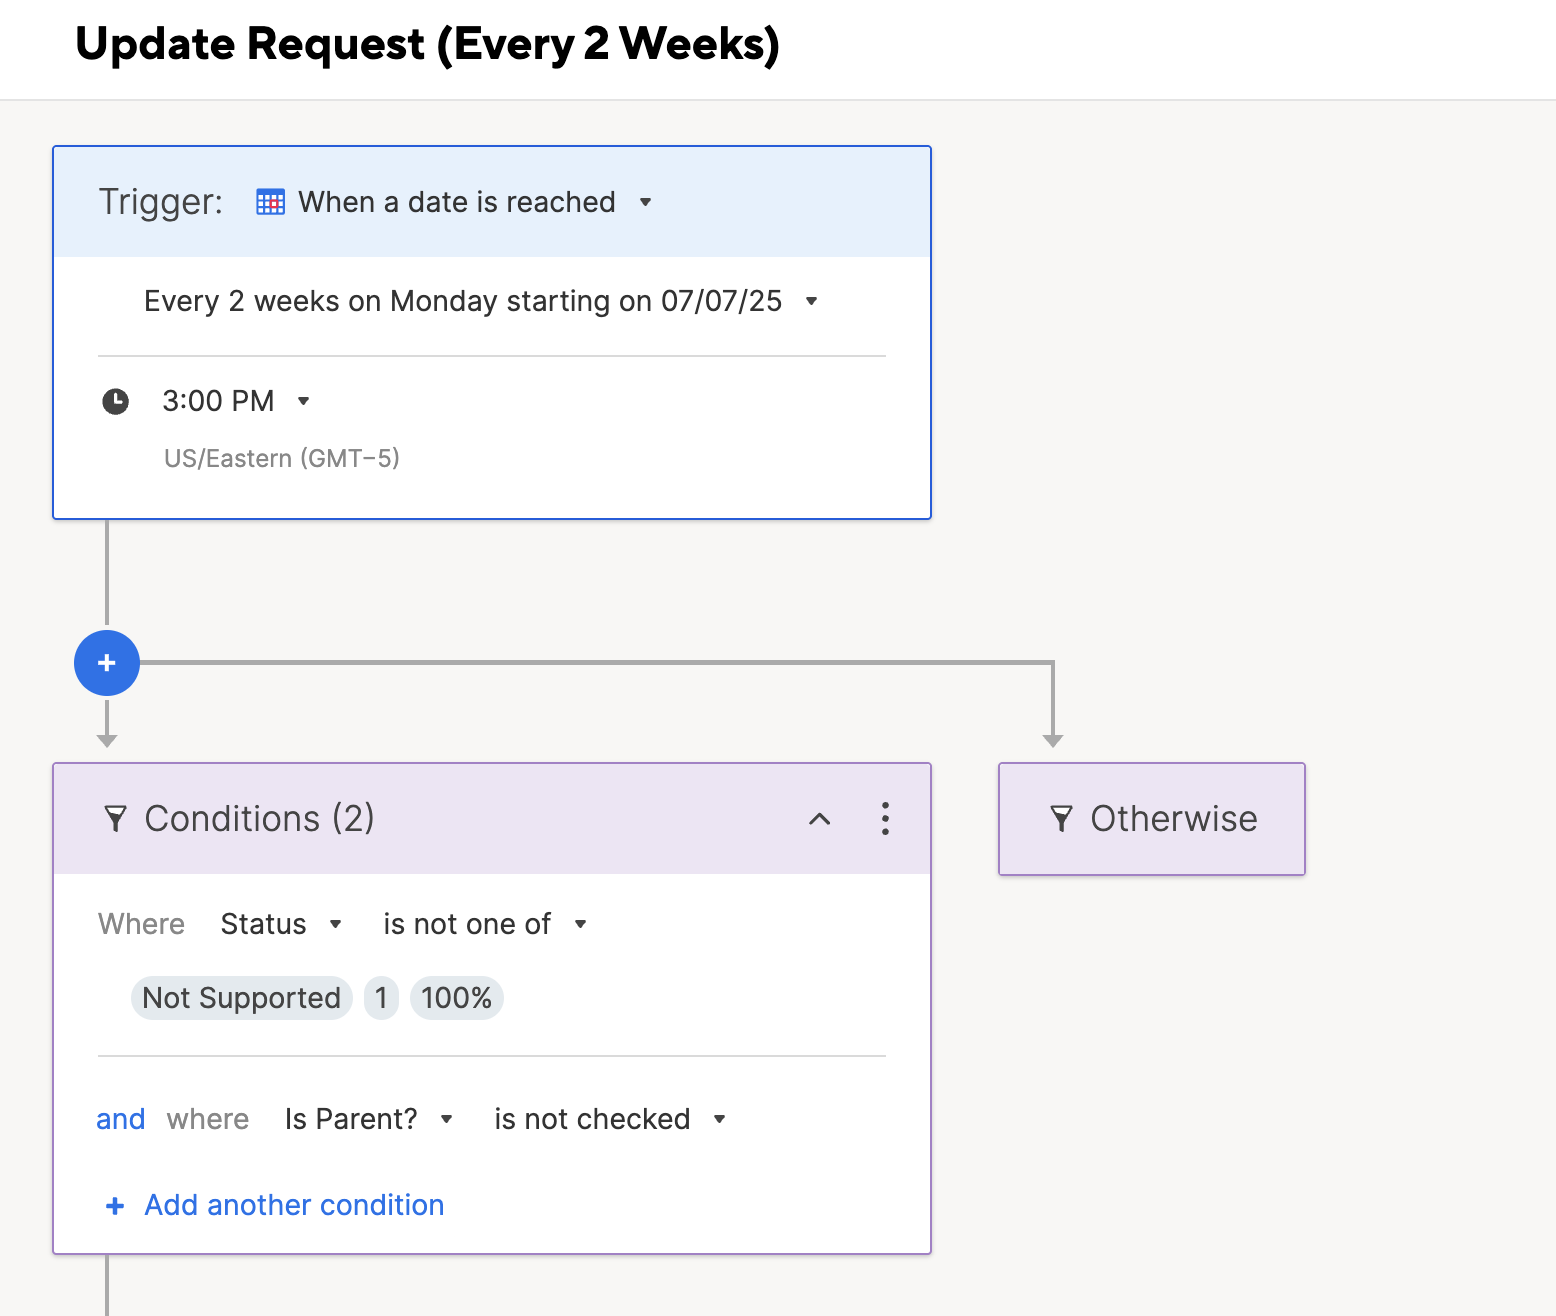Collapse the Conditions block with chevron
Viewport: 1556px width, 1316px height.
(820, 819)
